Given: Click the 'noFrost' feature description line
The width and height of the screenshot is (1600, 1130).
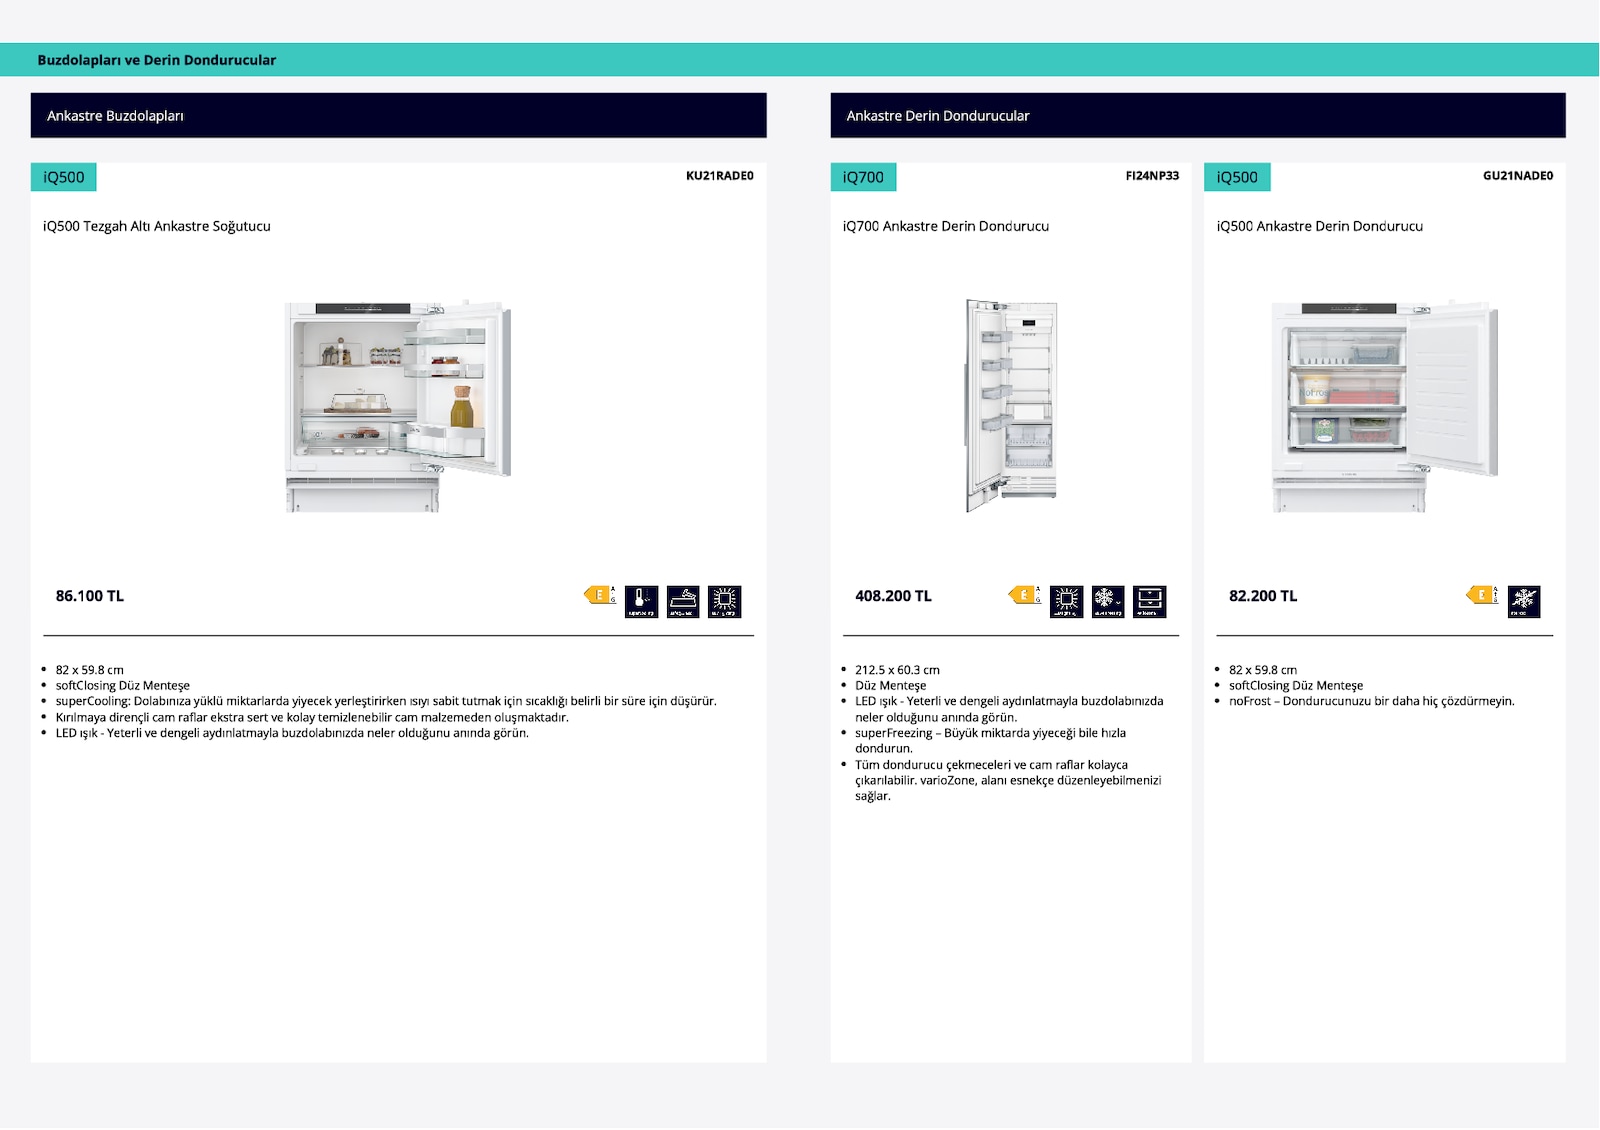Looking at the screenshot, I should pyautogui.click(x=1372, y=701).
